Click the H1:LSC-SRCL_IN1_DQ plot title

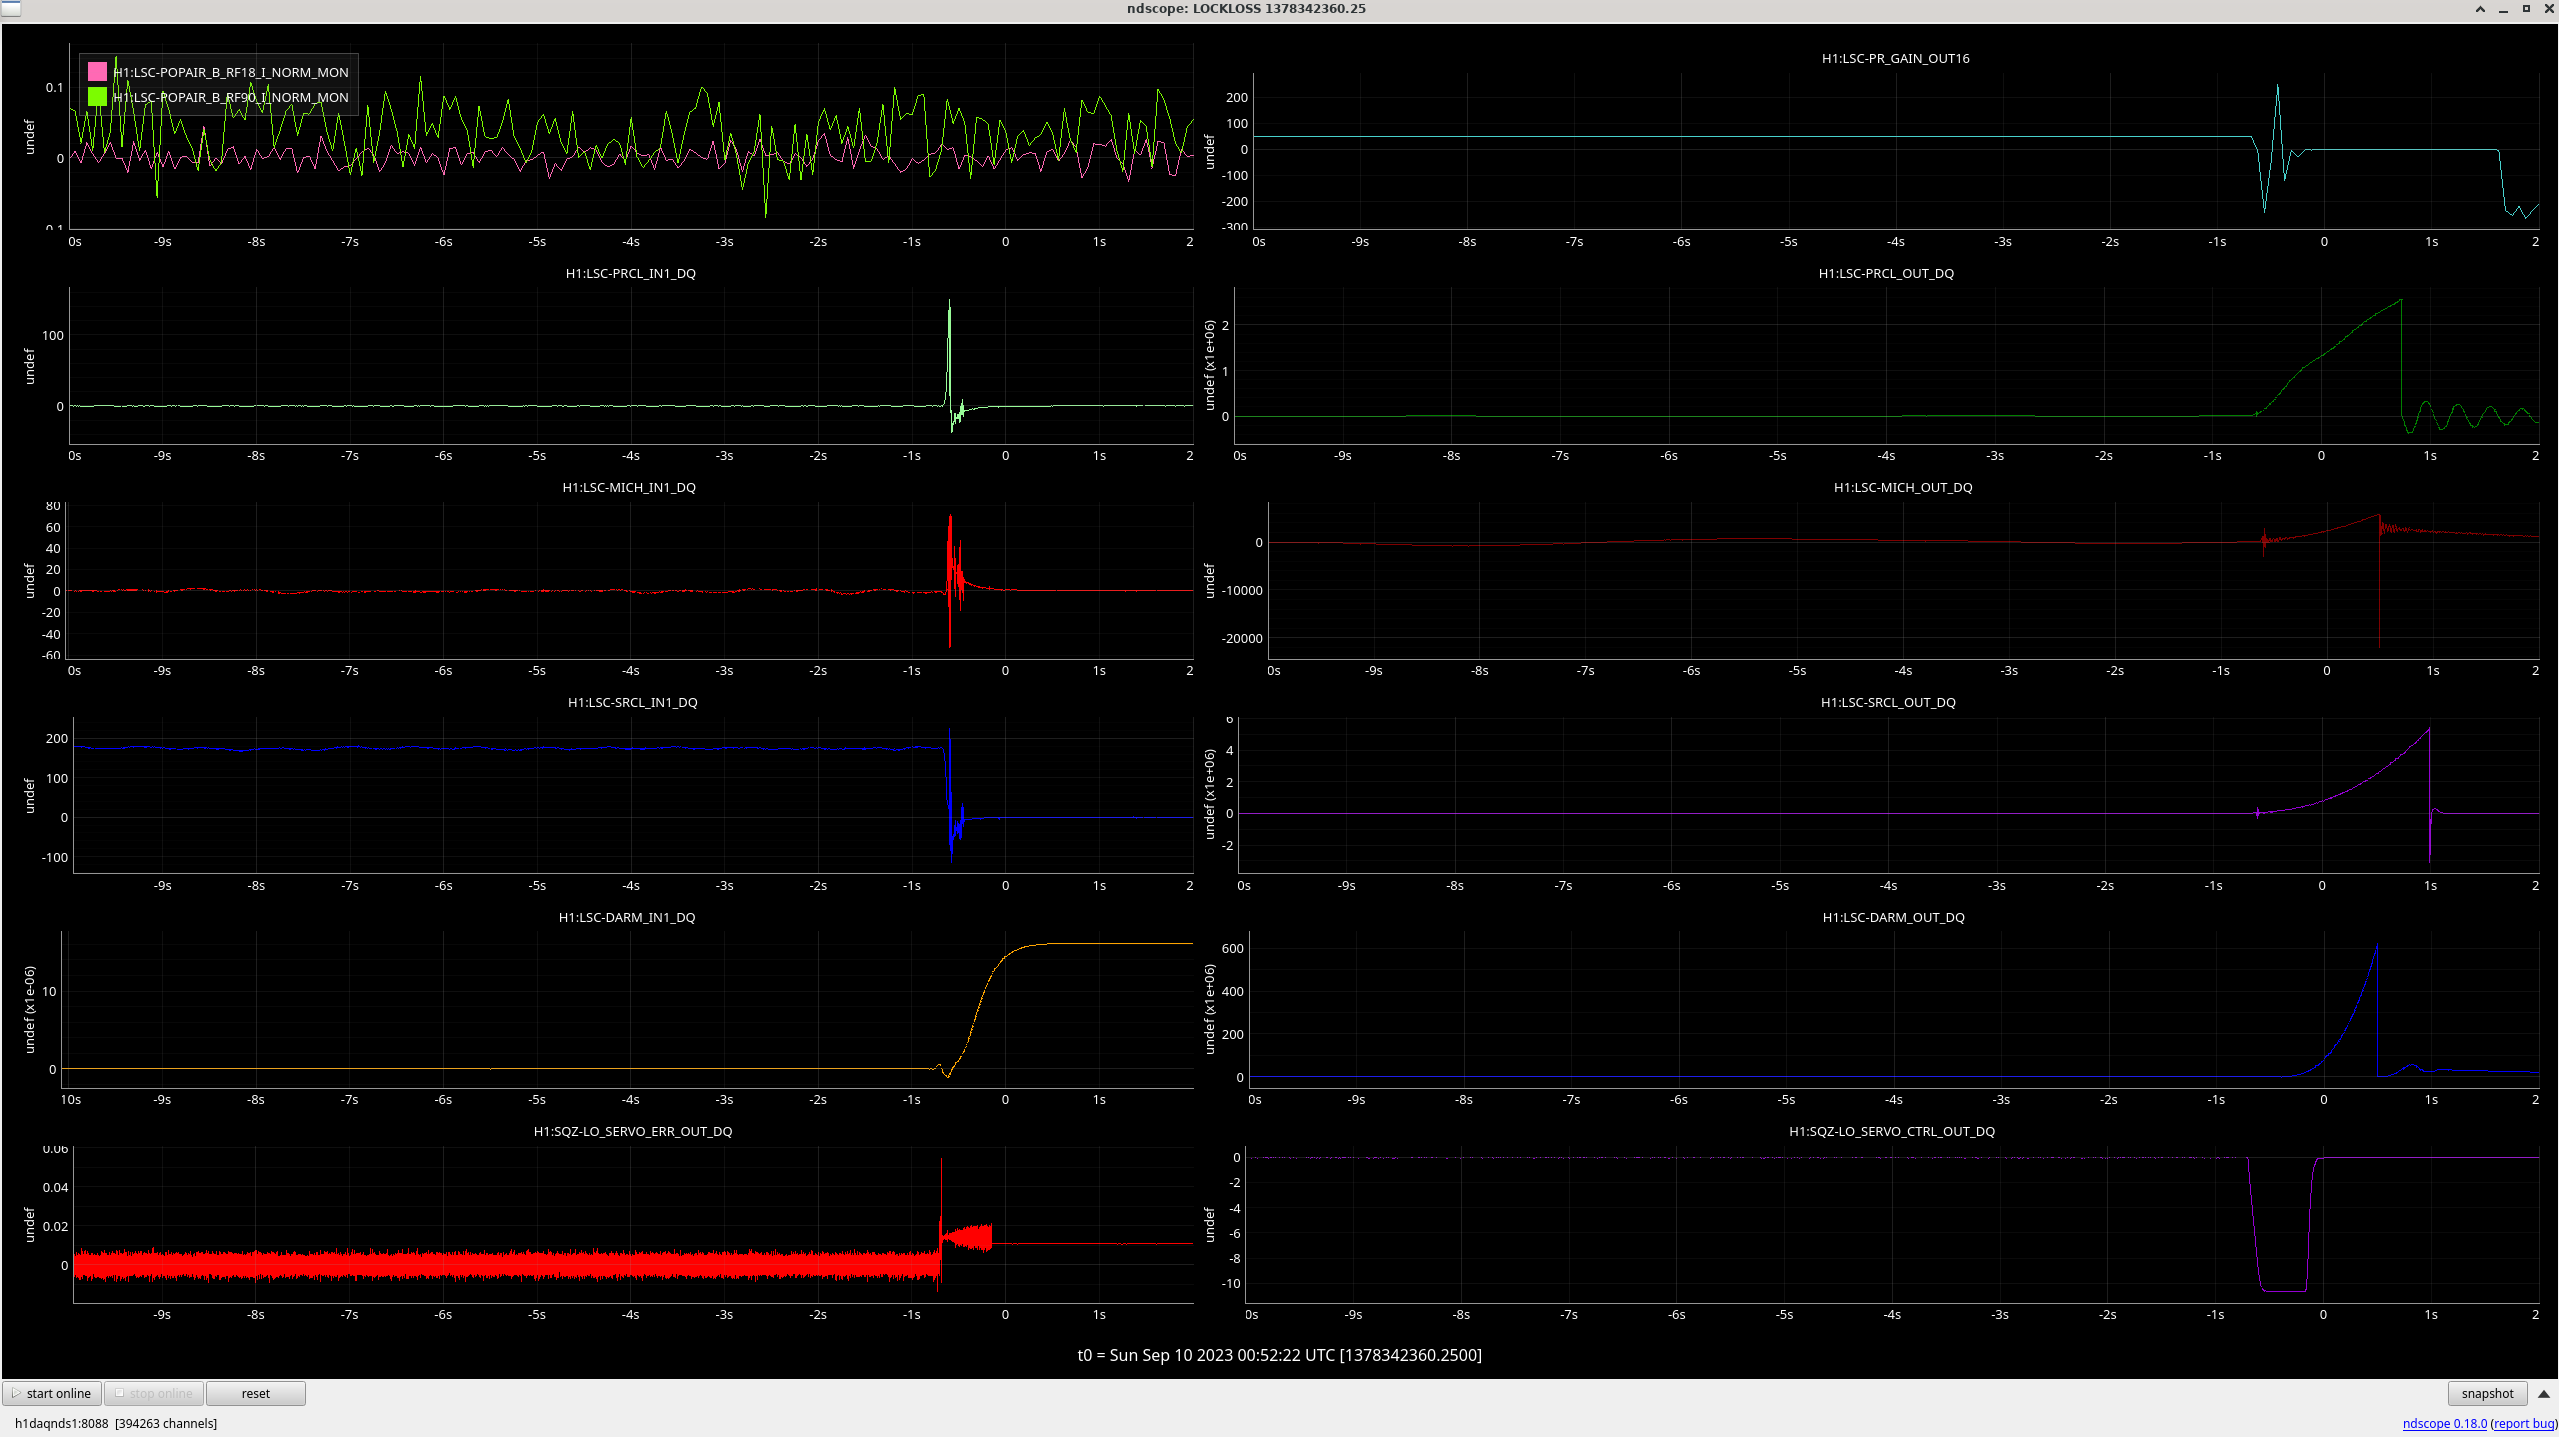pyautogui.click(x=632, y=702)
